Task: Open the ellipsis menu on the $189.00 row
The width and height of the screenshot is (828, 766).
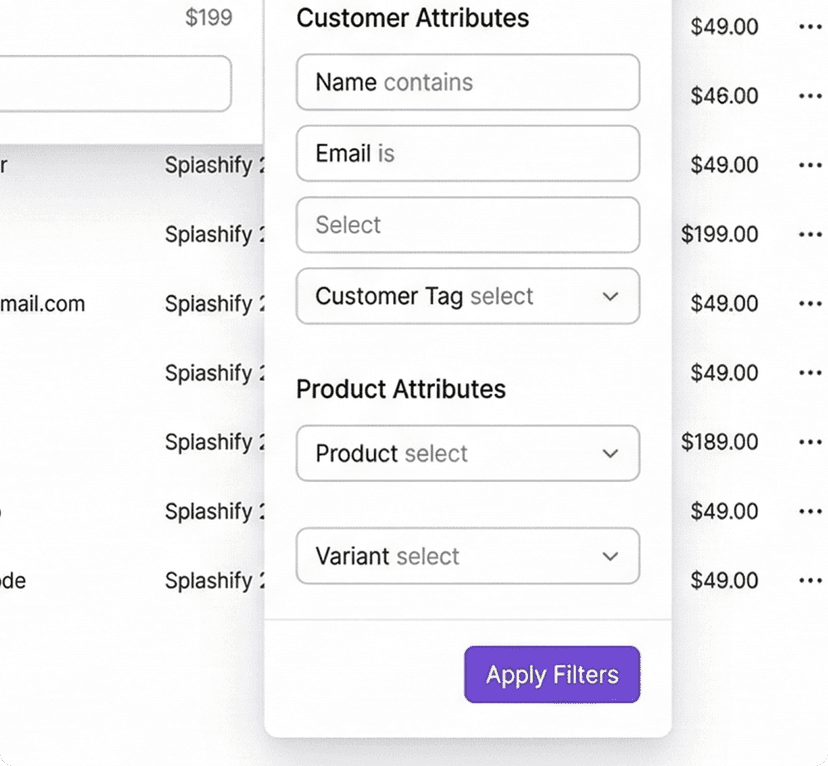Action: (811, 442)
